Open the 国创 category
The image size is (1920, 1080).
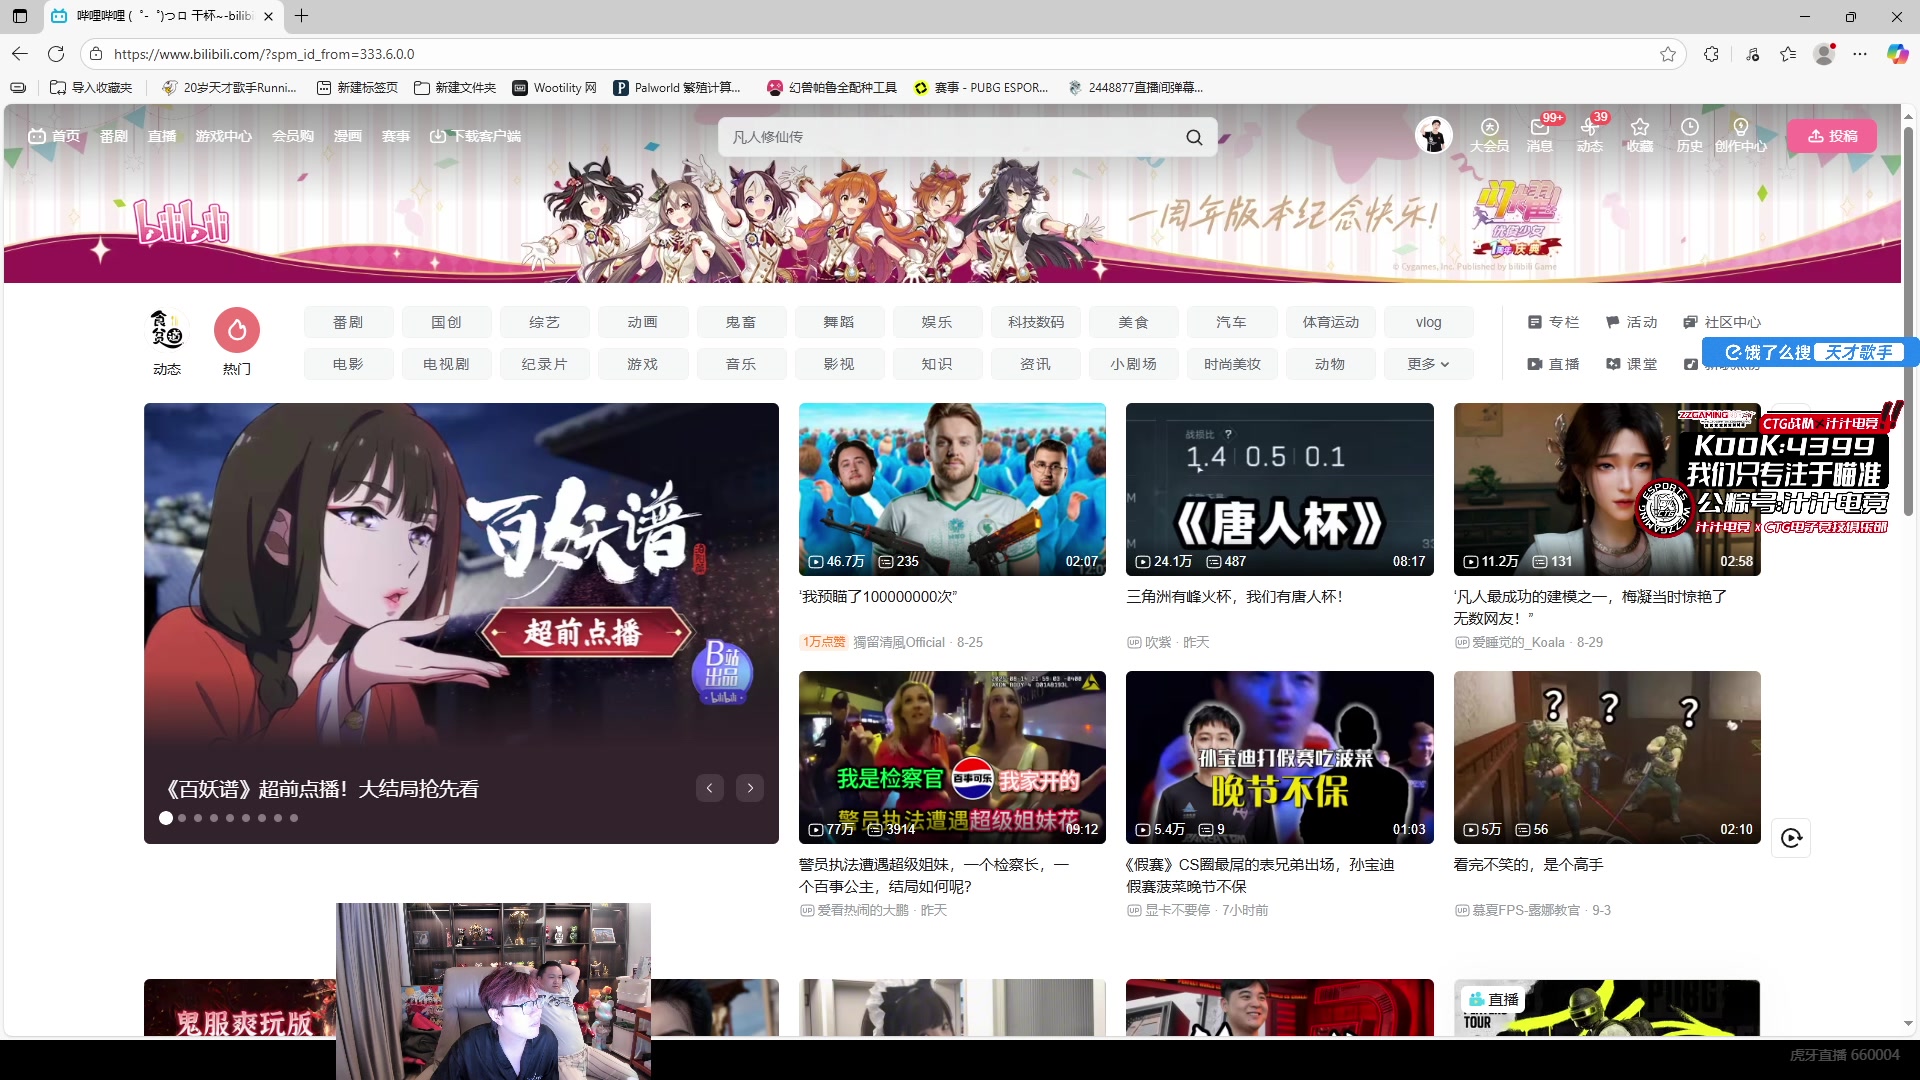[x=446, y=322]
